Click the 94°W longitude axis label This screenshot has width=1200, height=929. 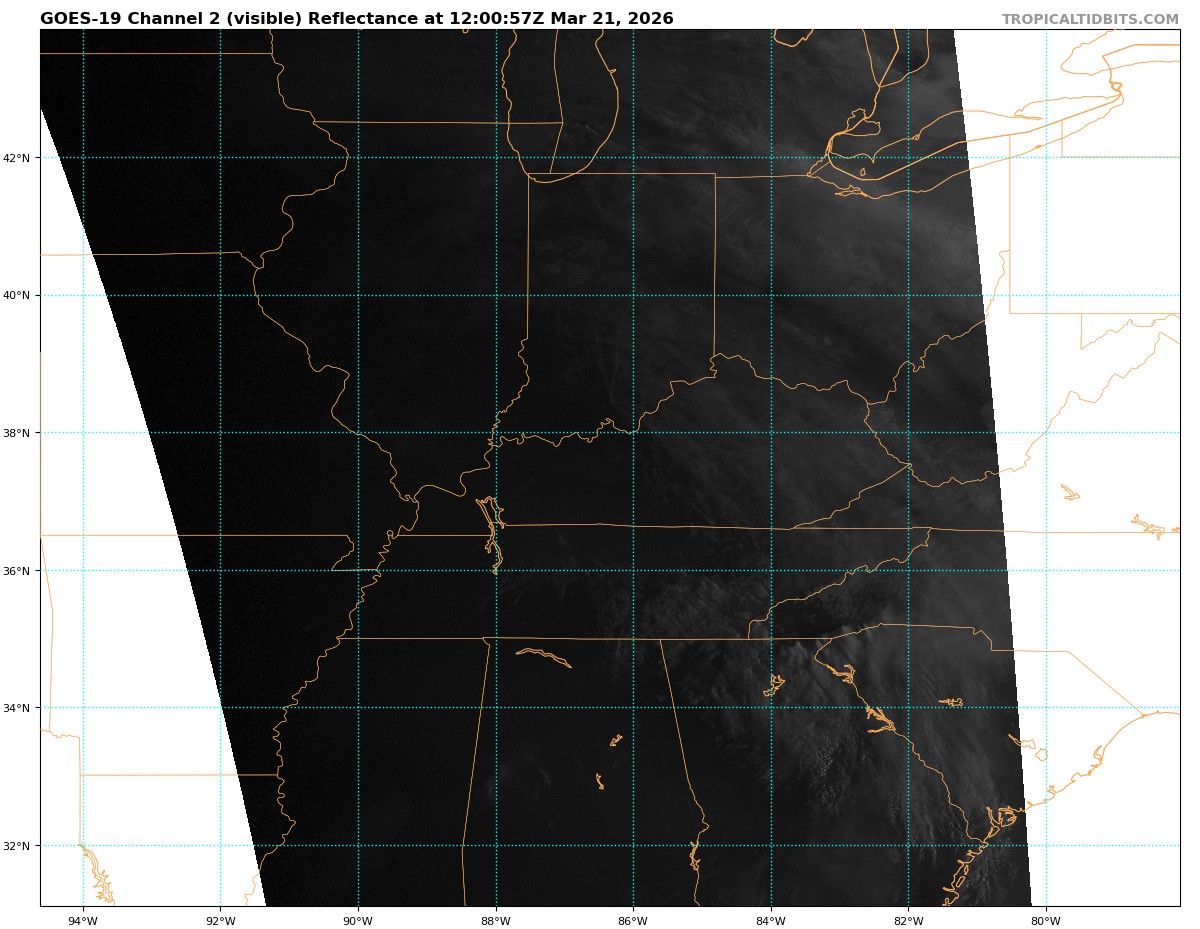83,921
